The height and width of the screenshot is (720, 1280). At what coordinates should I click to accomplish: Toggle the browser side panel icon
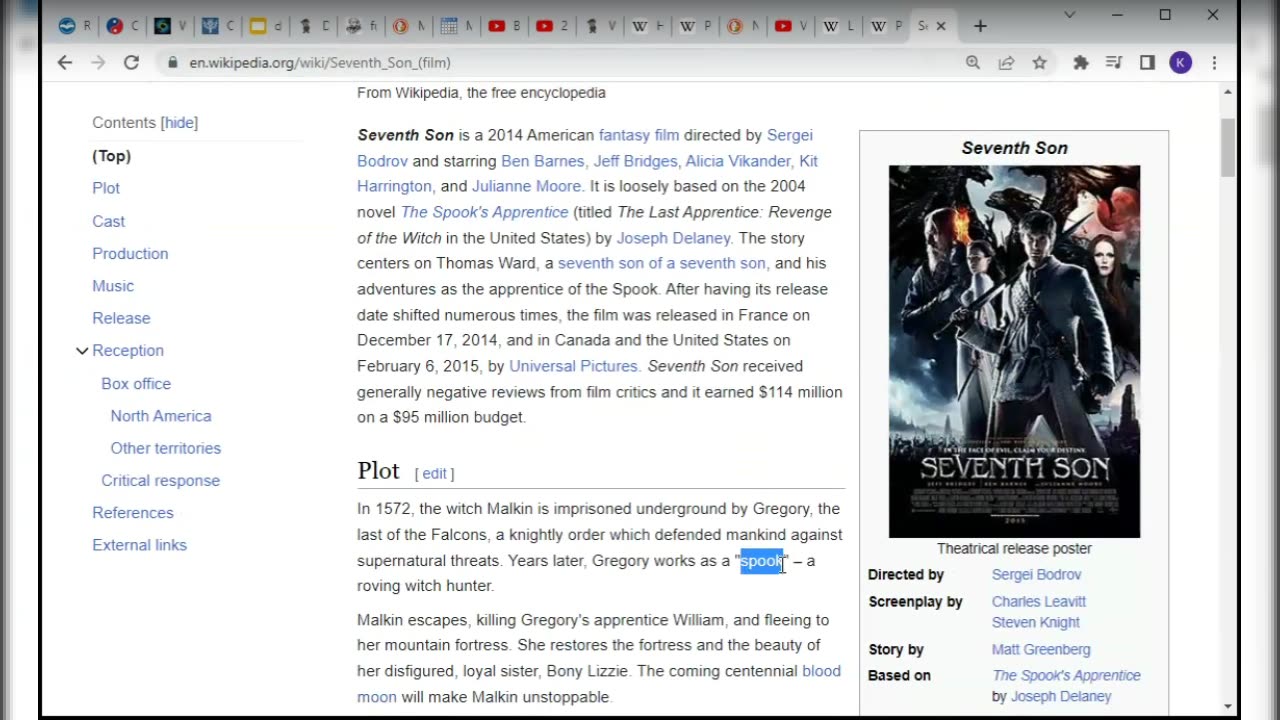(x=1147, y=62)
